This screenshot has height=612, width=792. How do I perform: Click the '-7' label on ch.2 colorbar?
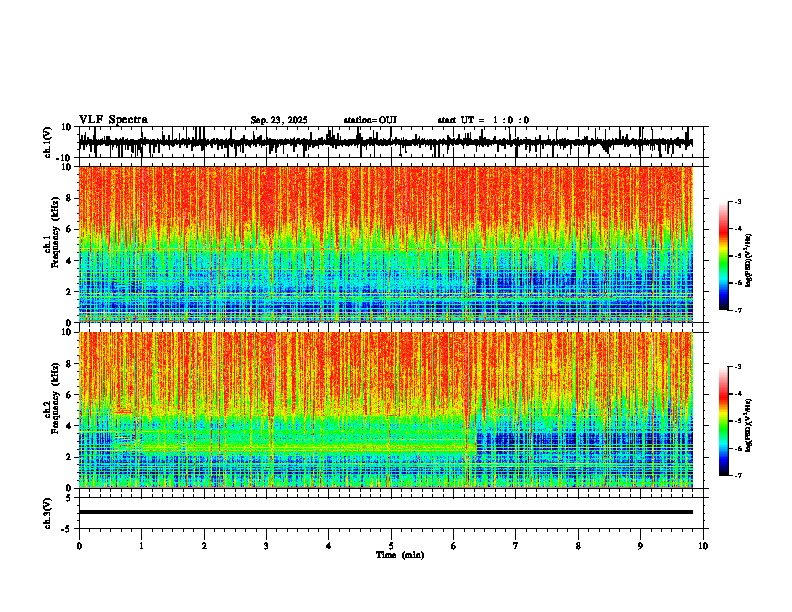(x=738, y=475)
